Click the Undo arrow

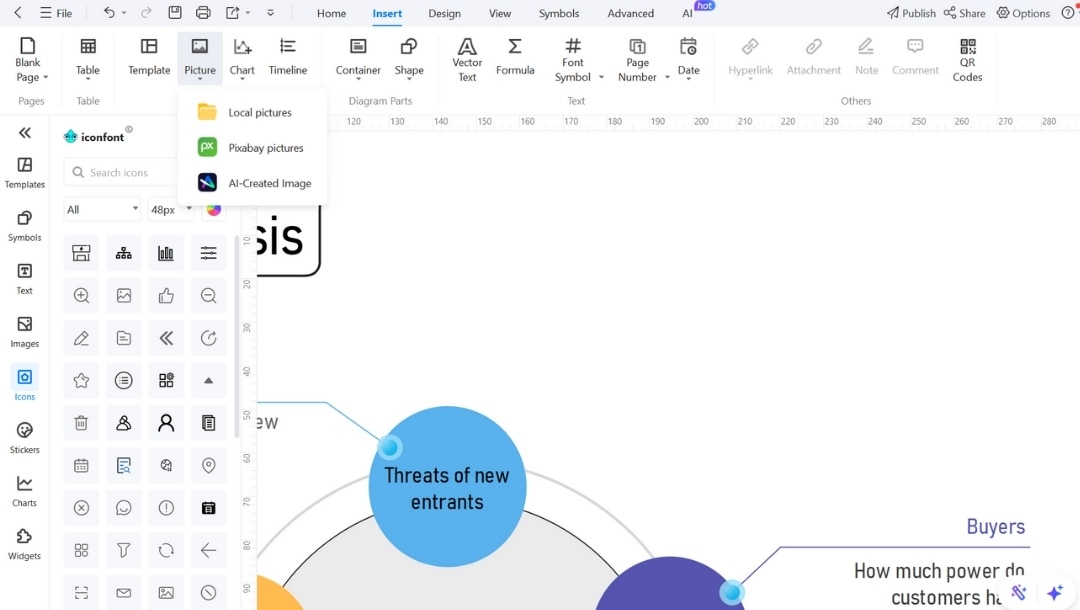pyautogui.click(x=109, y=12)
